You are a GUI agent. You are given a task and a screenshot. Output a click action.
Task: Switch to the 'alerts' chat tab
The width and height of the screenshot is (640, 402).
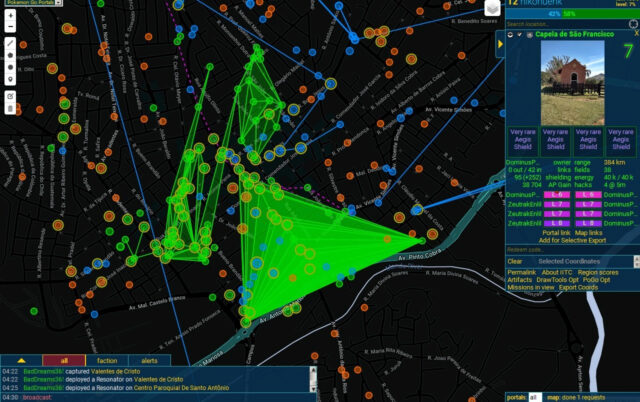click(149, 360)
